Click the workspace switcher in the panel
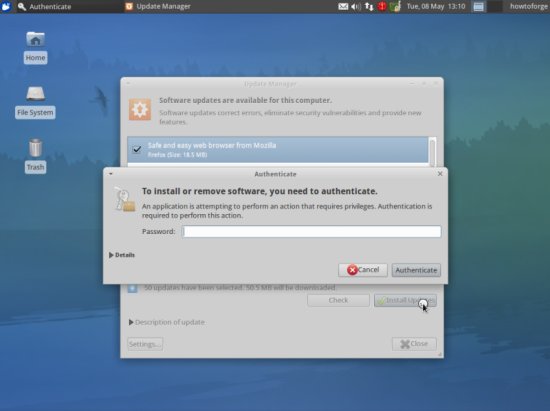 (487, 6)
